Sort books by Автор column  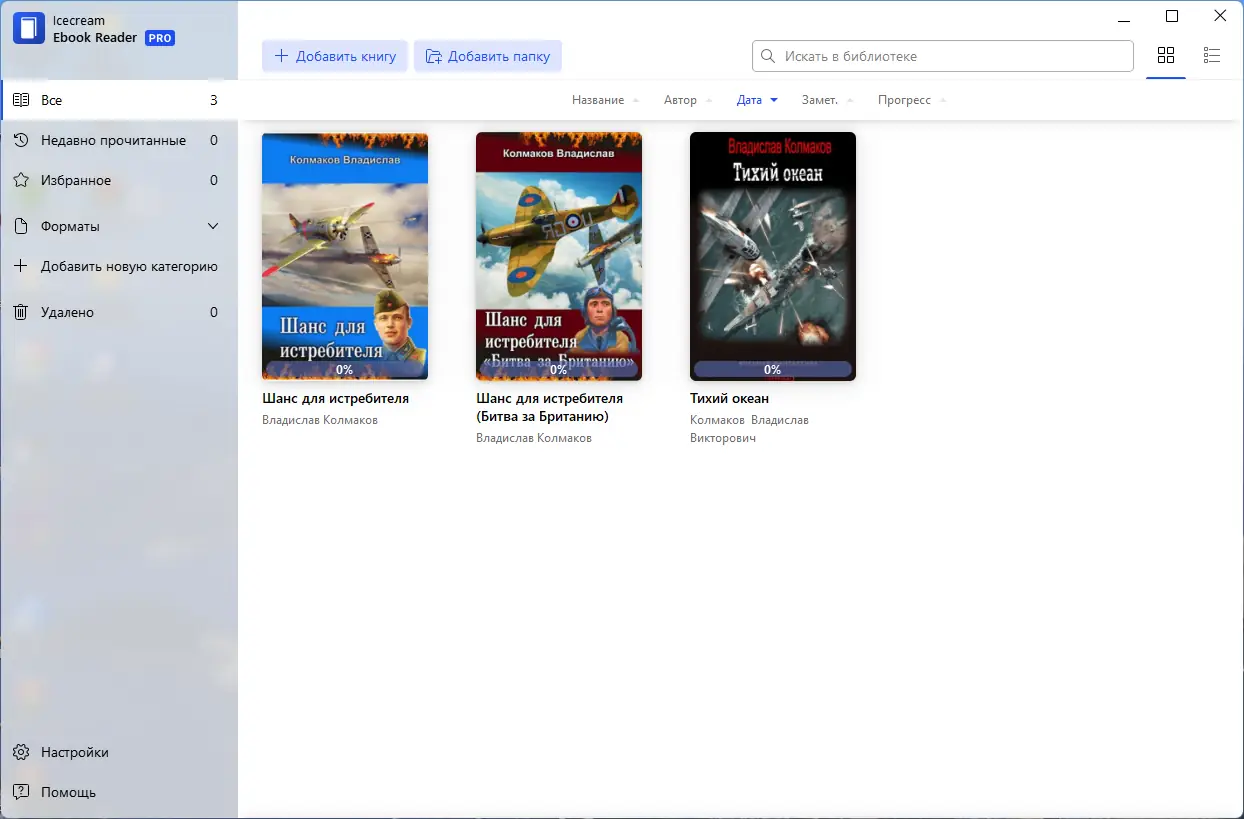pyautogui.click(x=688, y=100)
